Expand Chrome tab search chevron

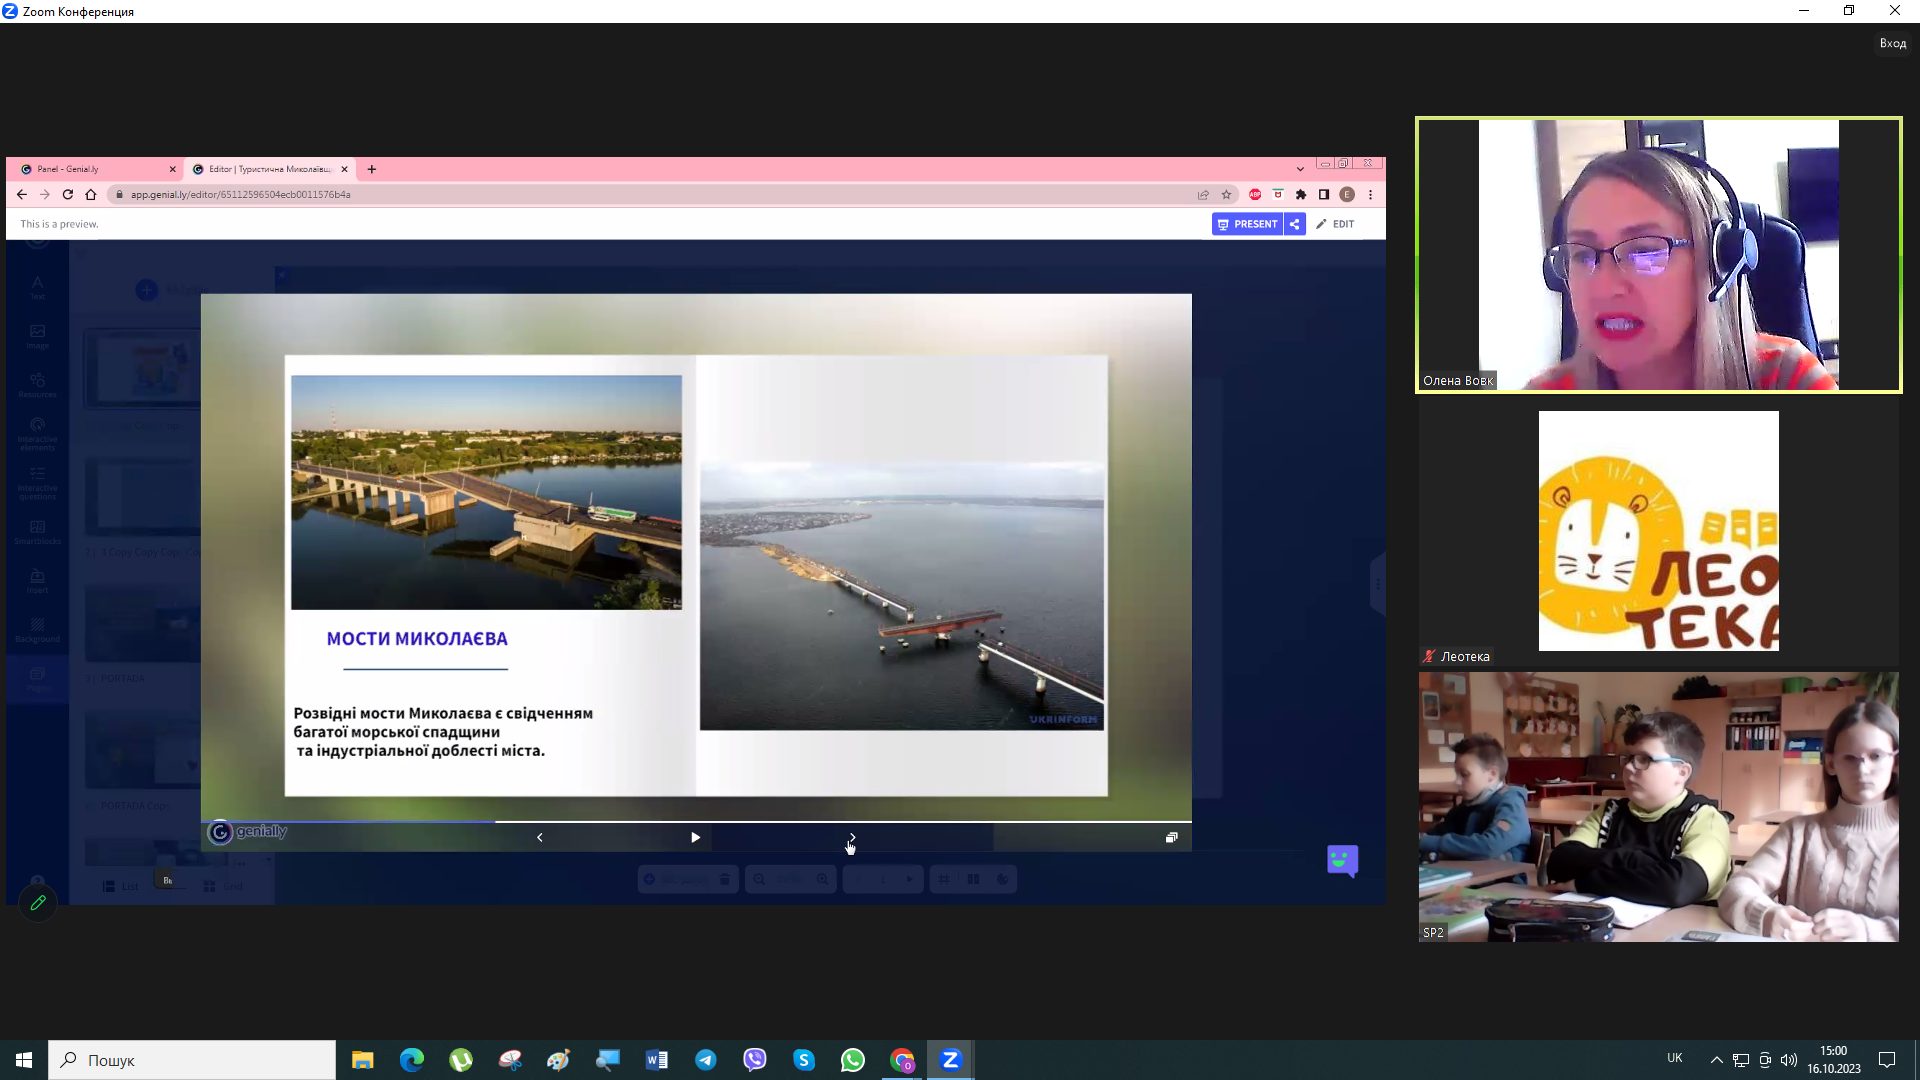[x=1300, y=169]
